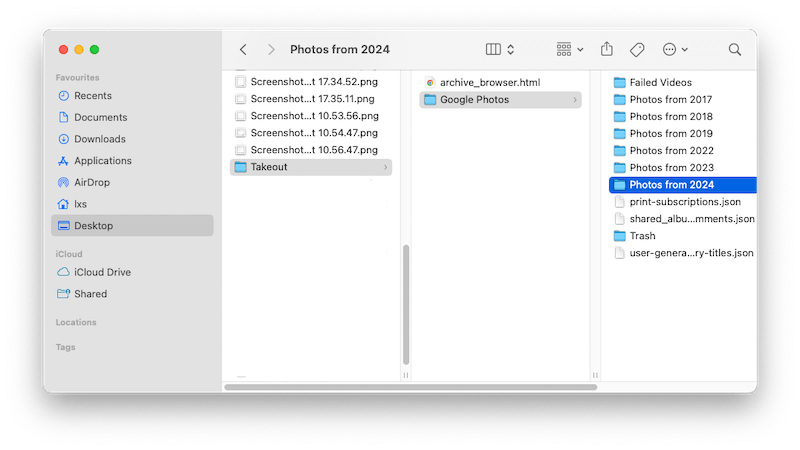
Task: Select Desktop in the sidebar
Action: pos(132,226)
